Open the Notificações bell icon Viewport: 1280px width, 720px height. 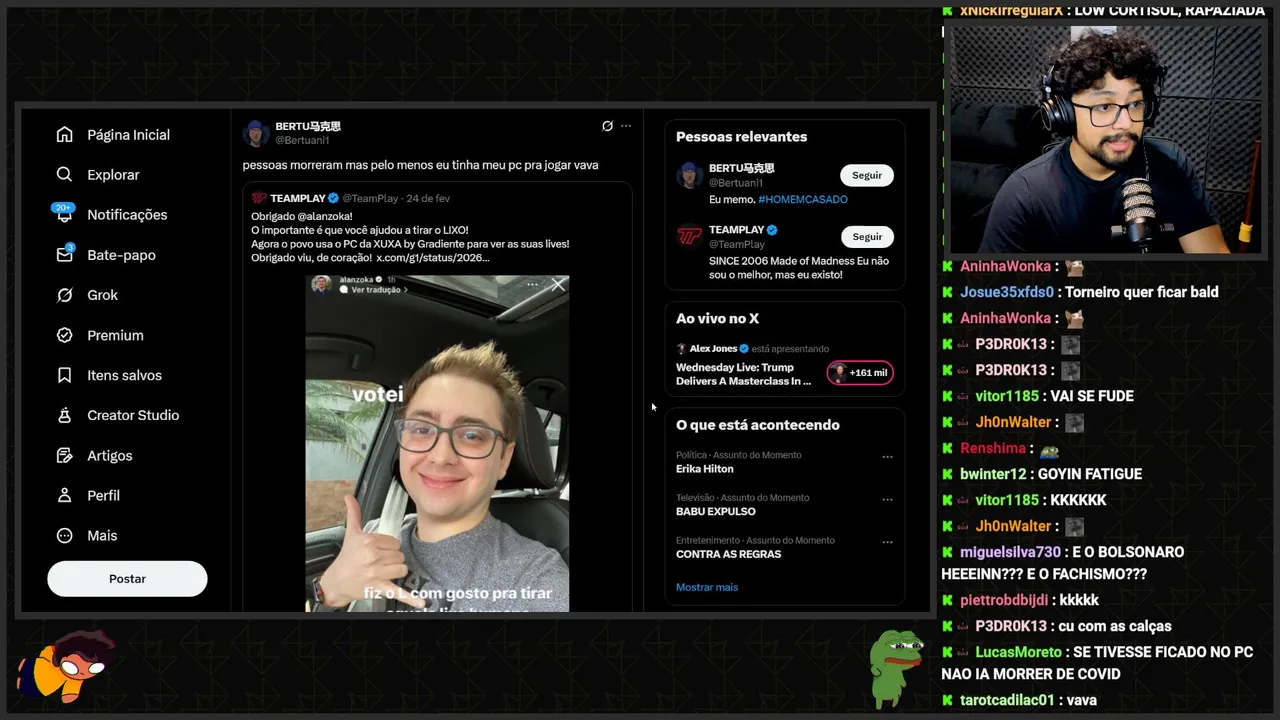coord(65,214)
